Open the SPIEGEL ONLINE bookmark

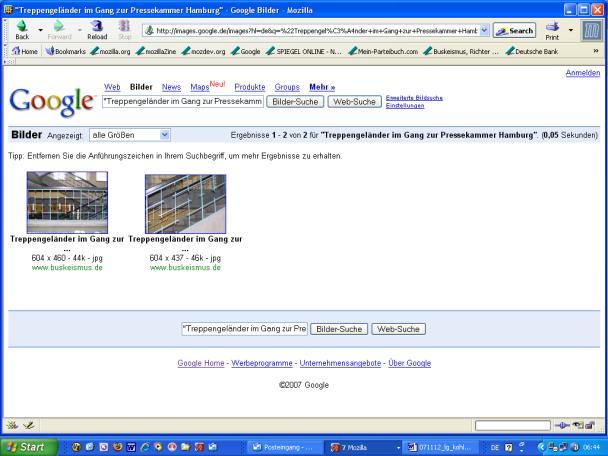[304, 51]
